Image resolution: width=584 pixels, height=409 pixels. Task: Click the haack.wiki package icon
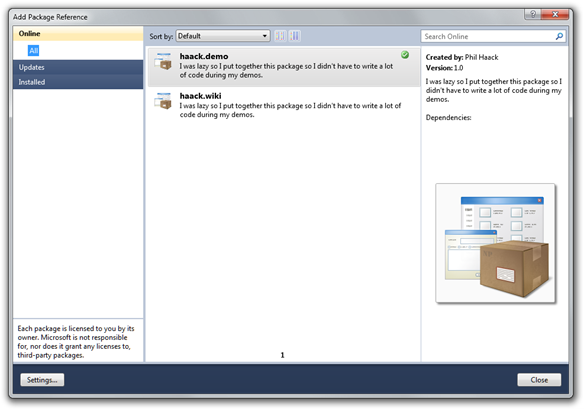click(x=163, y=101)
